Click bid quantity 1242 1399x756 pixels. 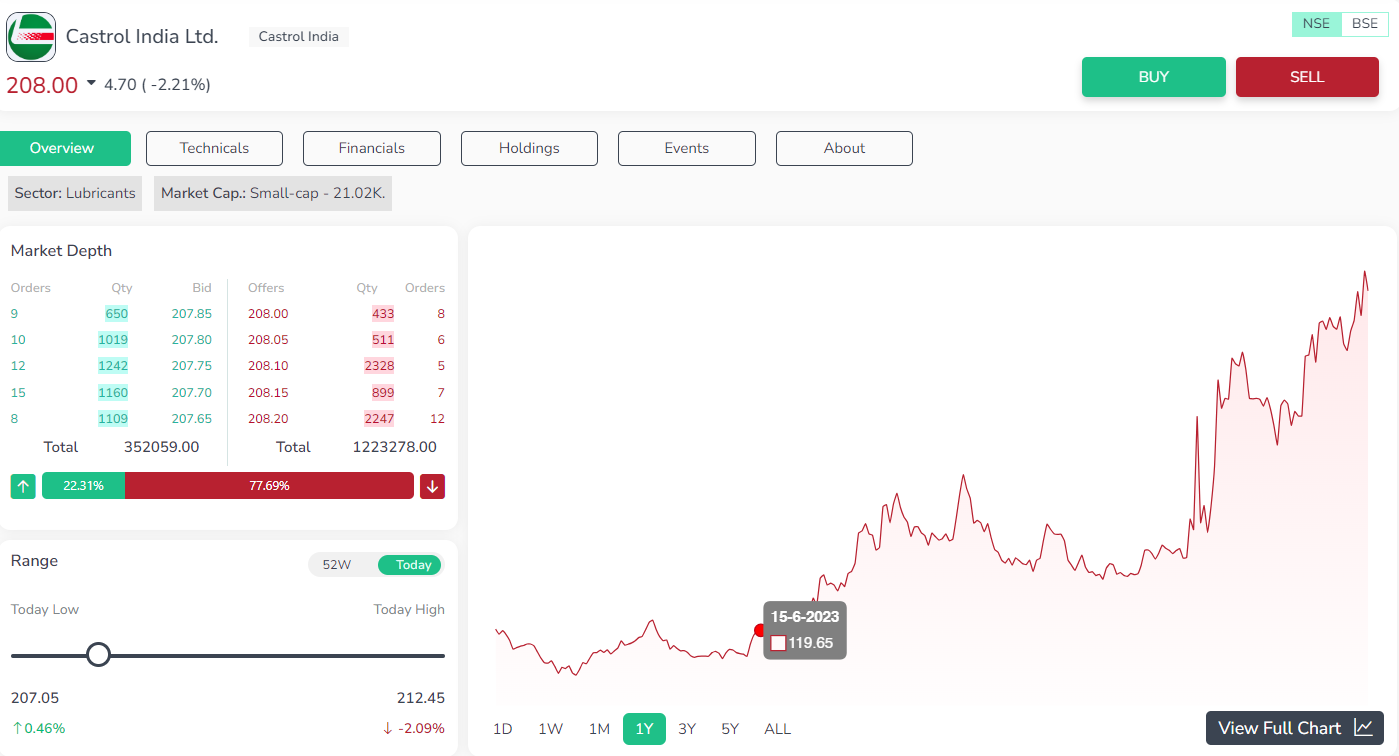113,366
